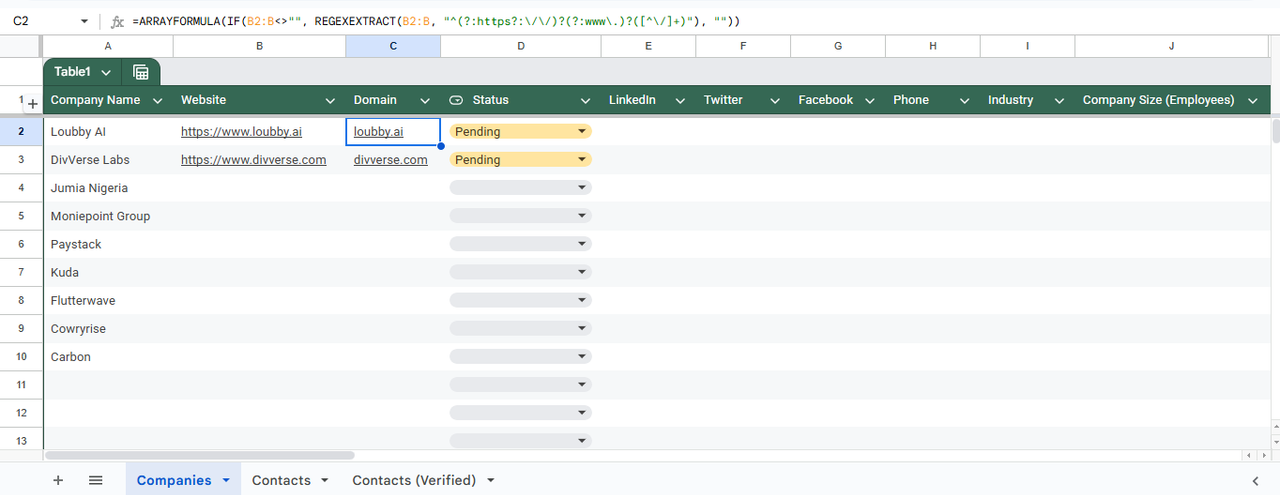
Task: Open Website column header dropdown
Action: click(x=330, y=100)
